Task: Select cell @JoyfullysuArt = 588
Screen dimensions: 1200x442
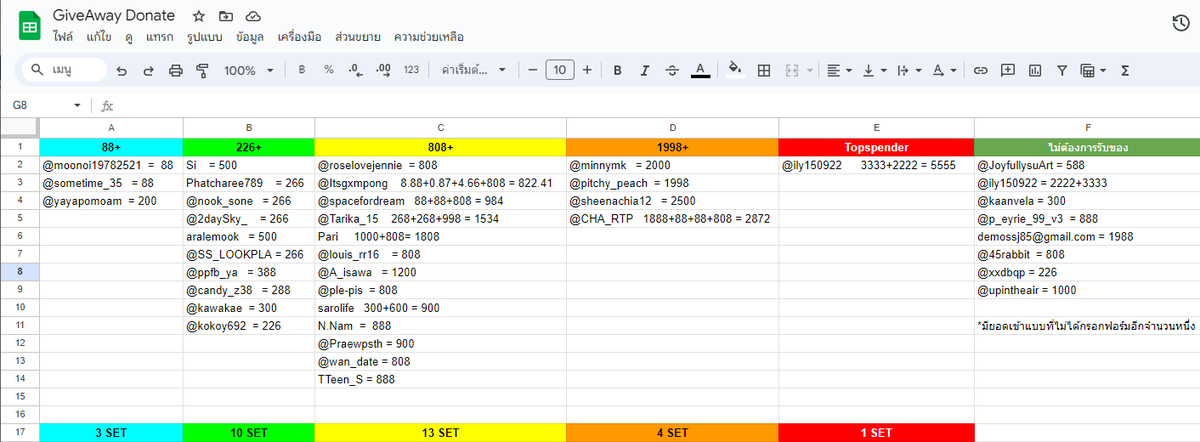Action: click(x=1087, y=165)
